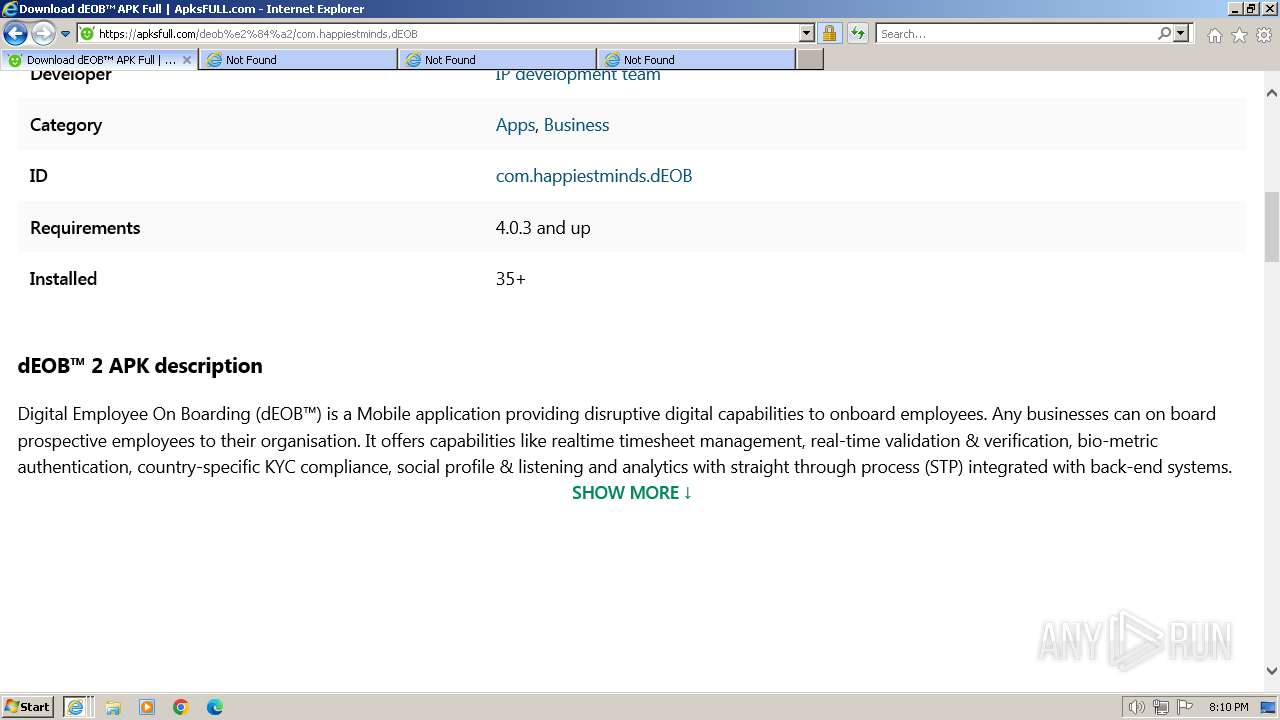Open the Apps category link
Image resolution: width=1280 pixels, height=720 pixels.
tap(515, 125)
